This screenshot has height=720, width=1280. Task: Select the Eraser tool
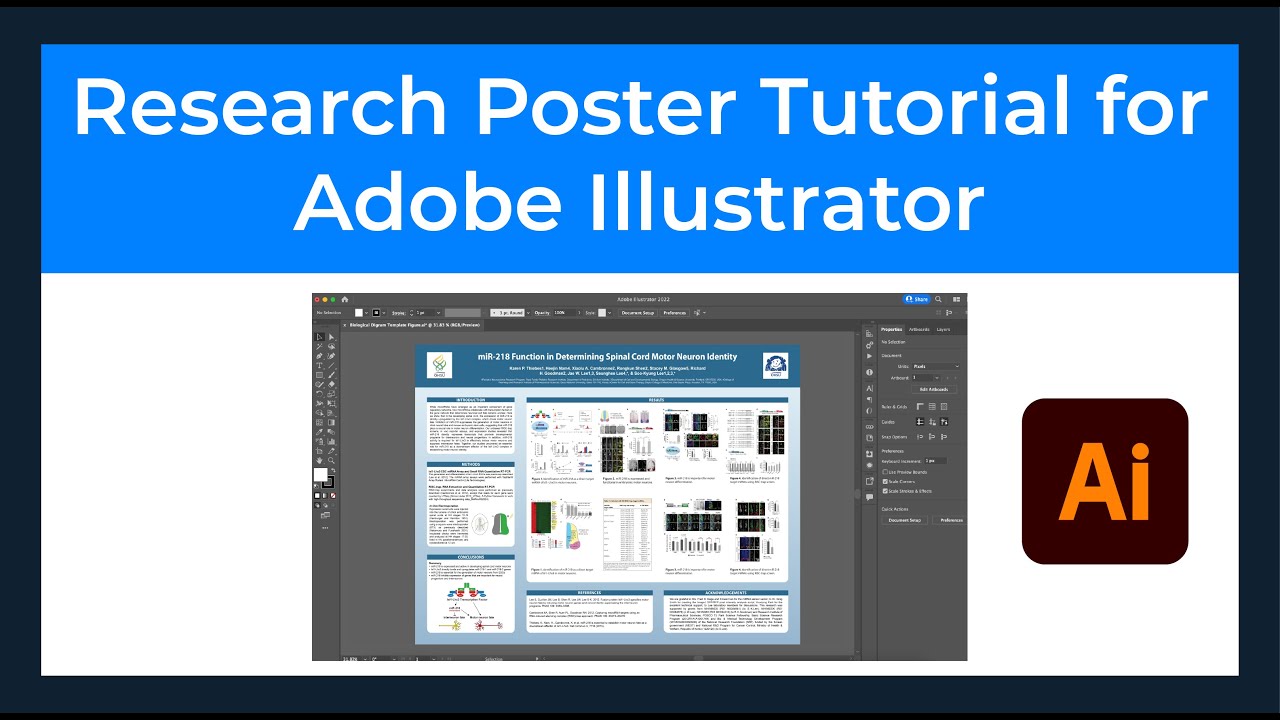point(331,385)
